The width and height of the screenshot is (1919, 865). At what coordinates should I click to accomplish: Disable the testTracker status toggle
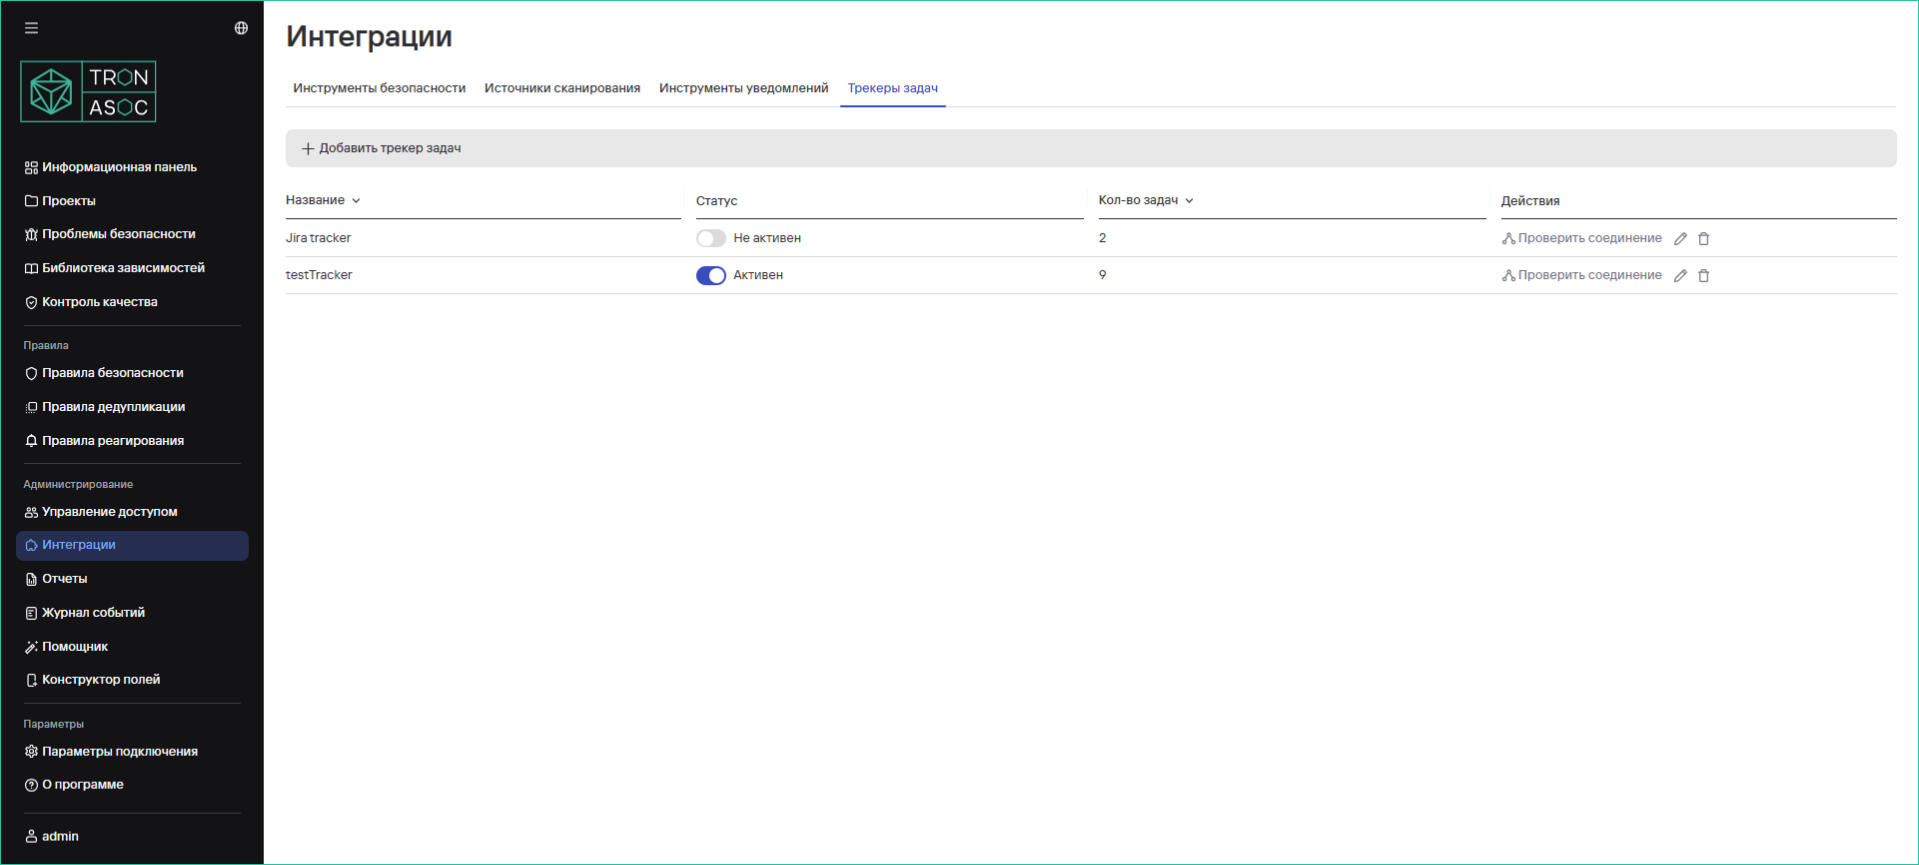point(710,276)
